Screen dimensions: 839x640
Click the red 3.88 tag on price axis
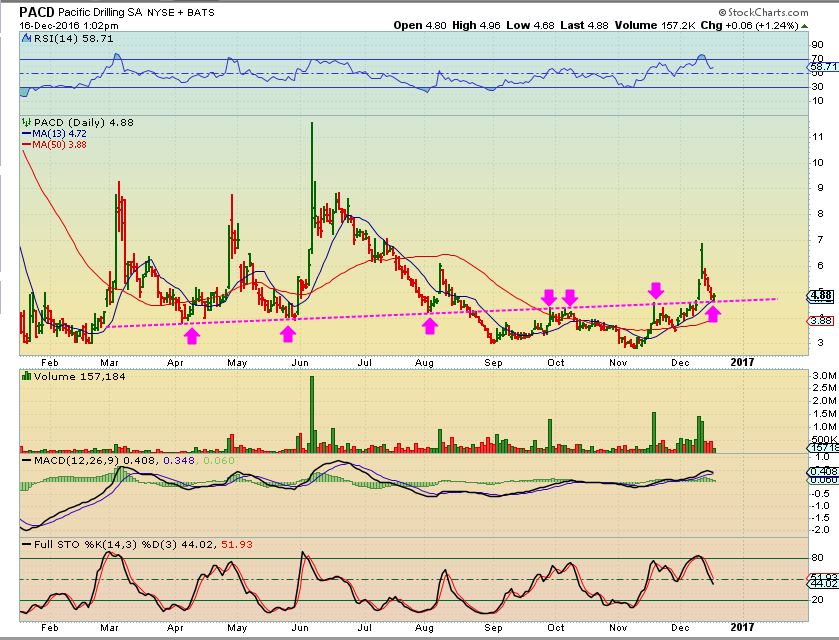coord(821,321)
